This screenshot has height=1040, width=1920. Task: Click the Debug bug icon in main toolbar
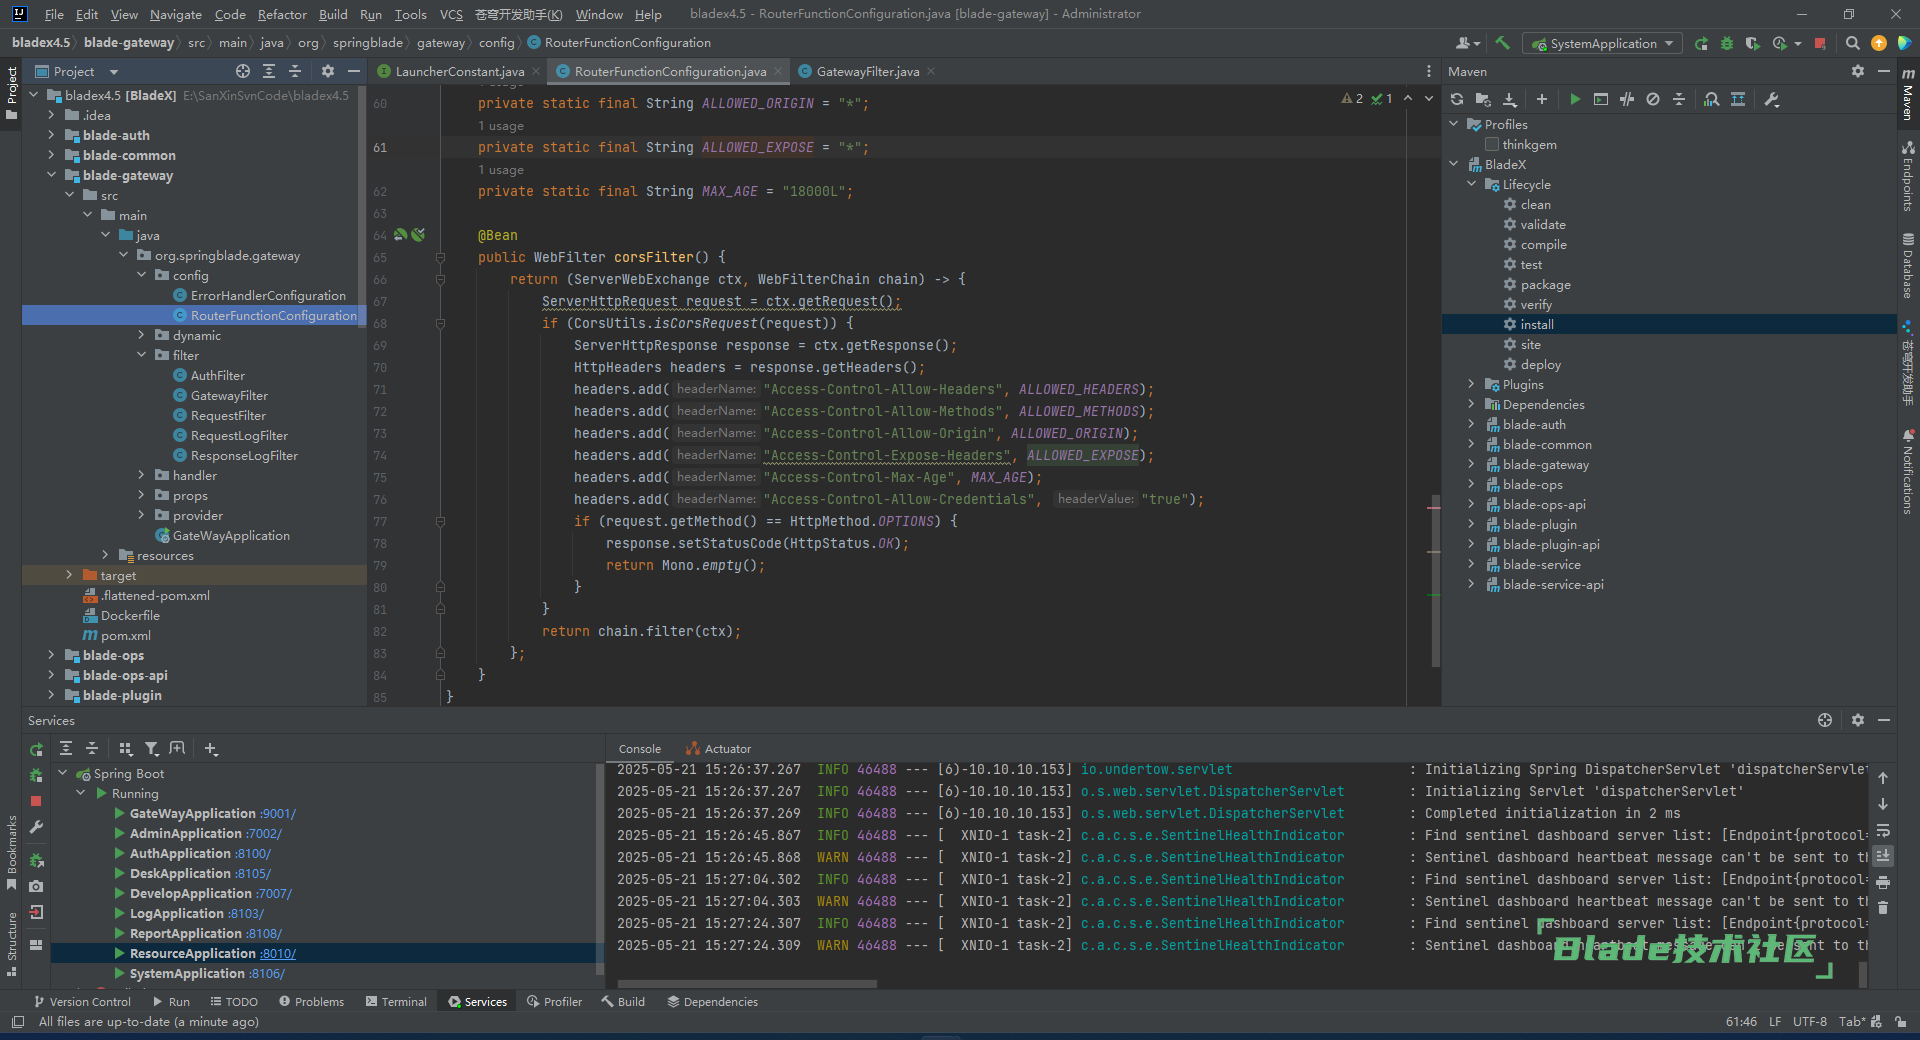click(1727, 43)
